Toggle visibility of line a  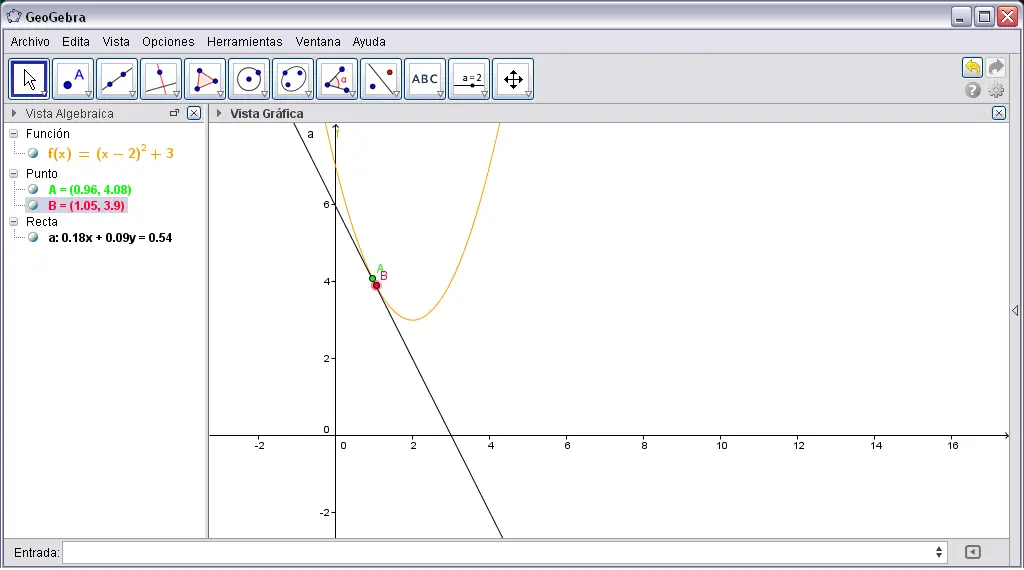point(33,238)
